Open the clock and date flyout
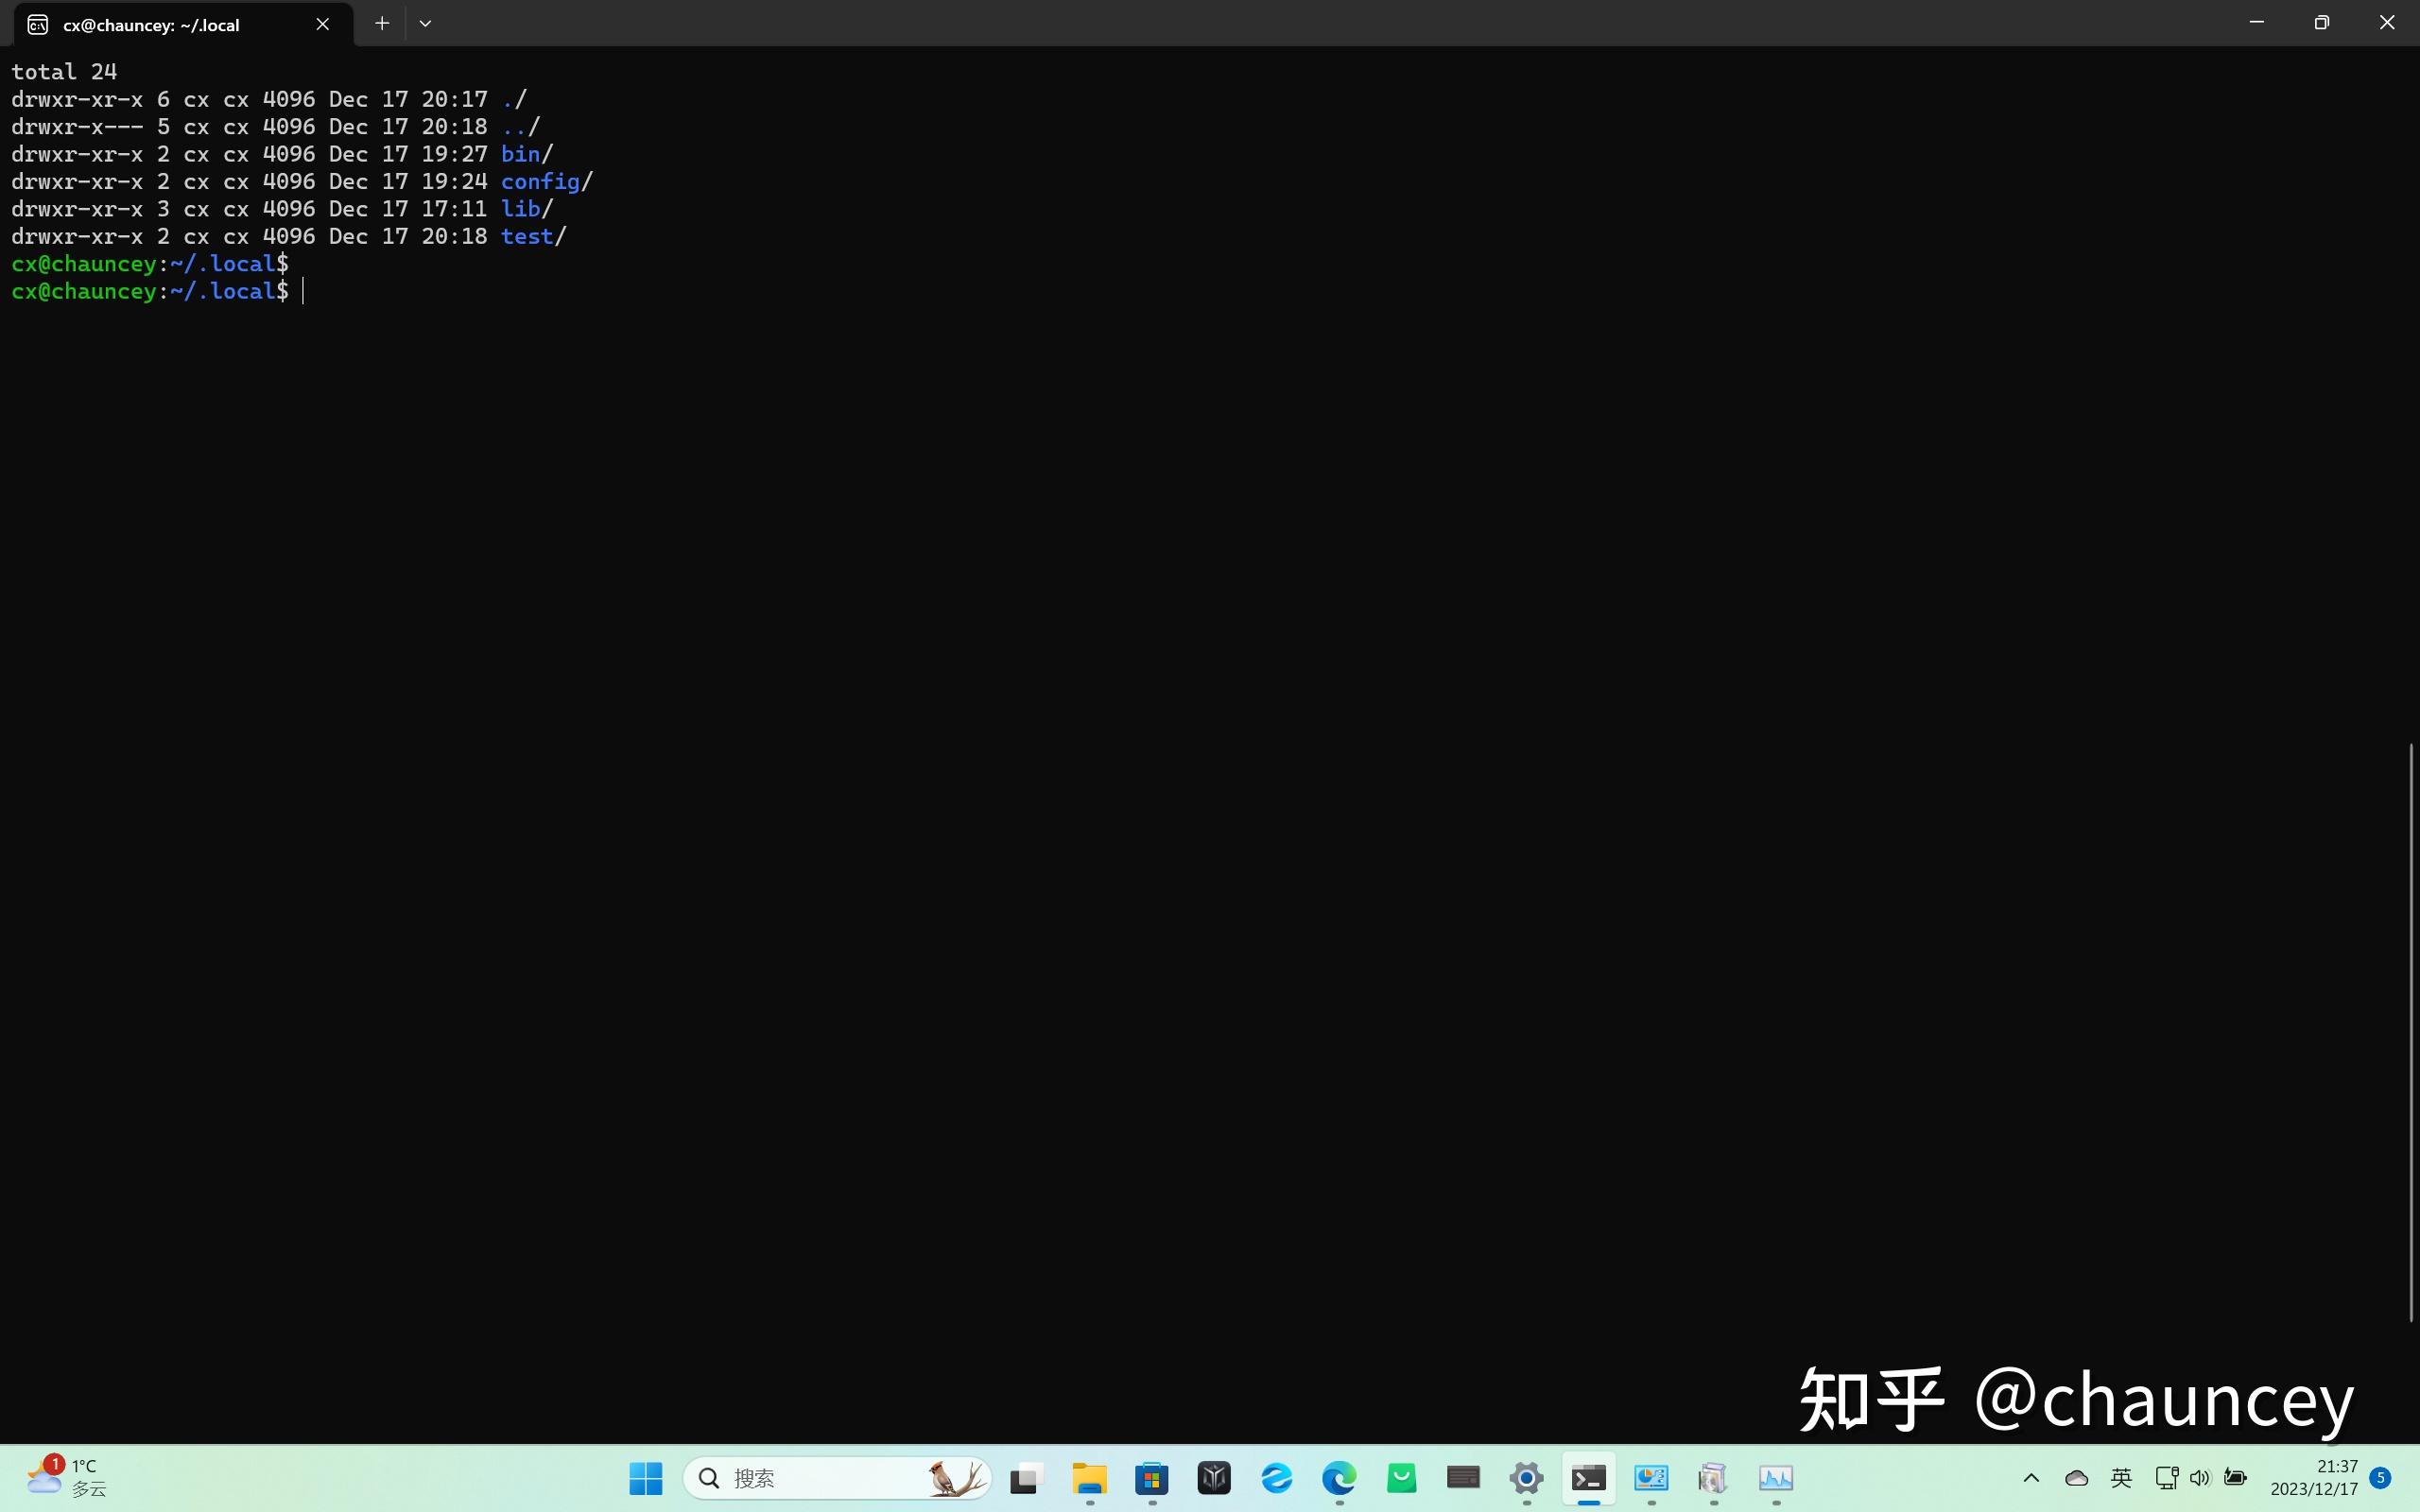This screenshot has width=2420, height=1512. point(2314,1477)
